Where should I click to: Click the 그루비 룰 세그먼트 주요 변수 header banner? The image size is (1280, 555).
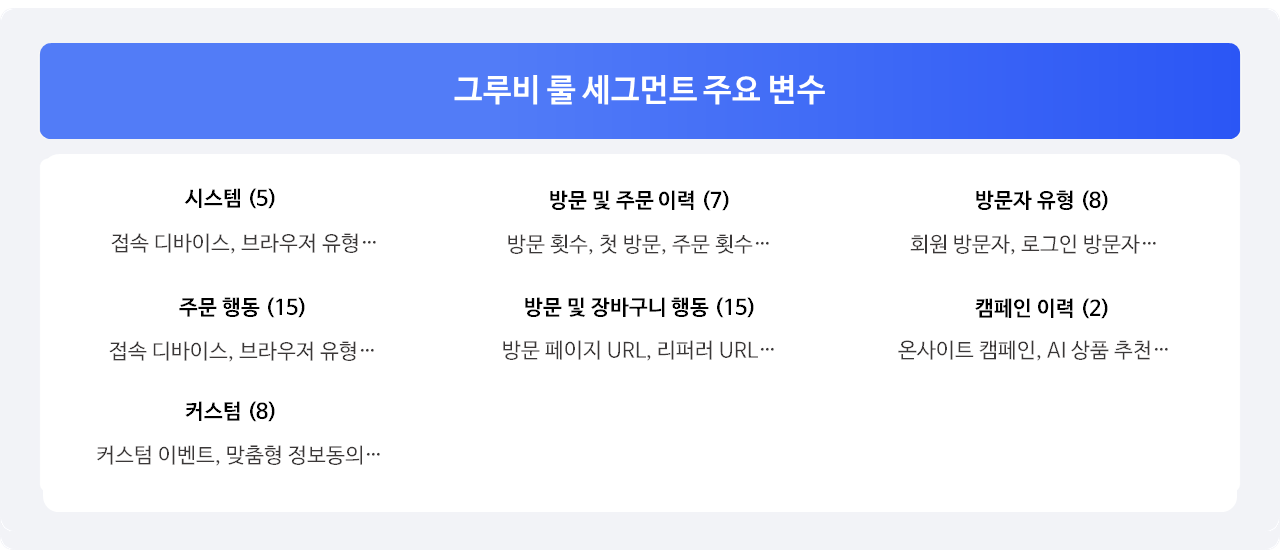[x=640, y=91]
